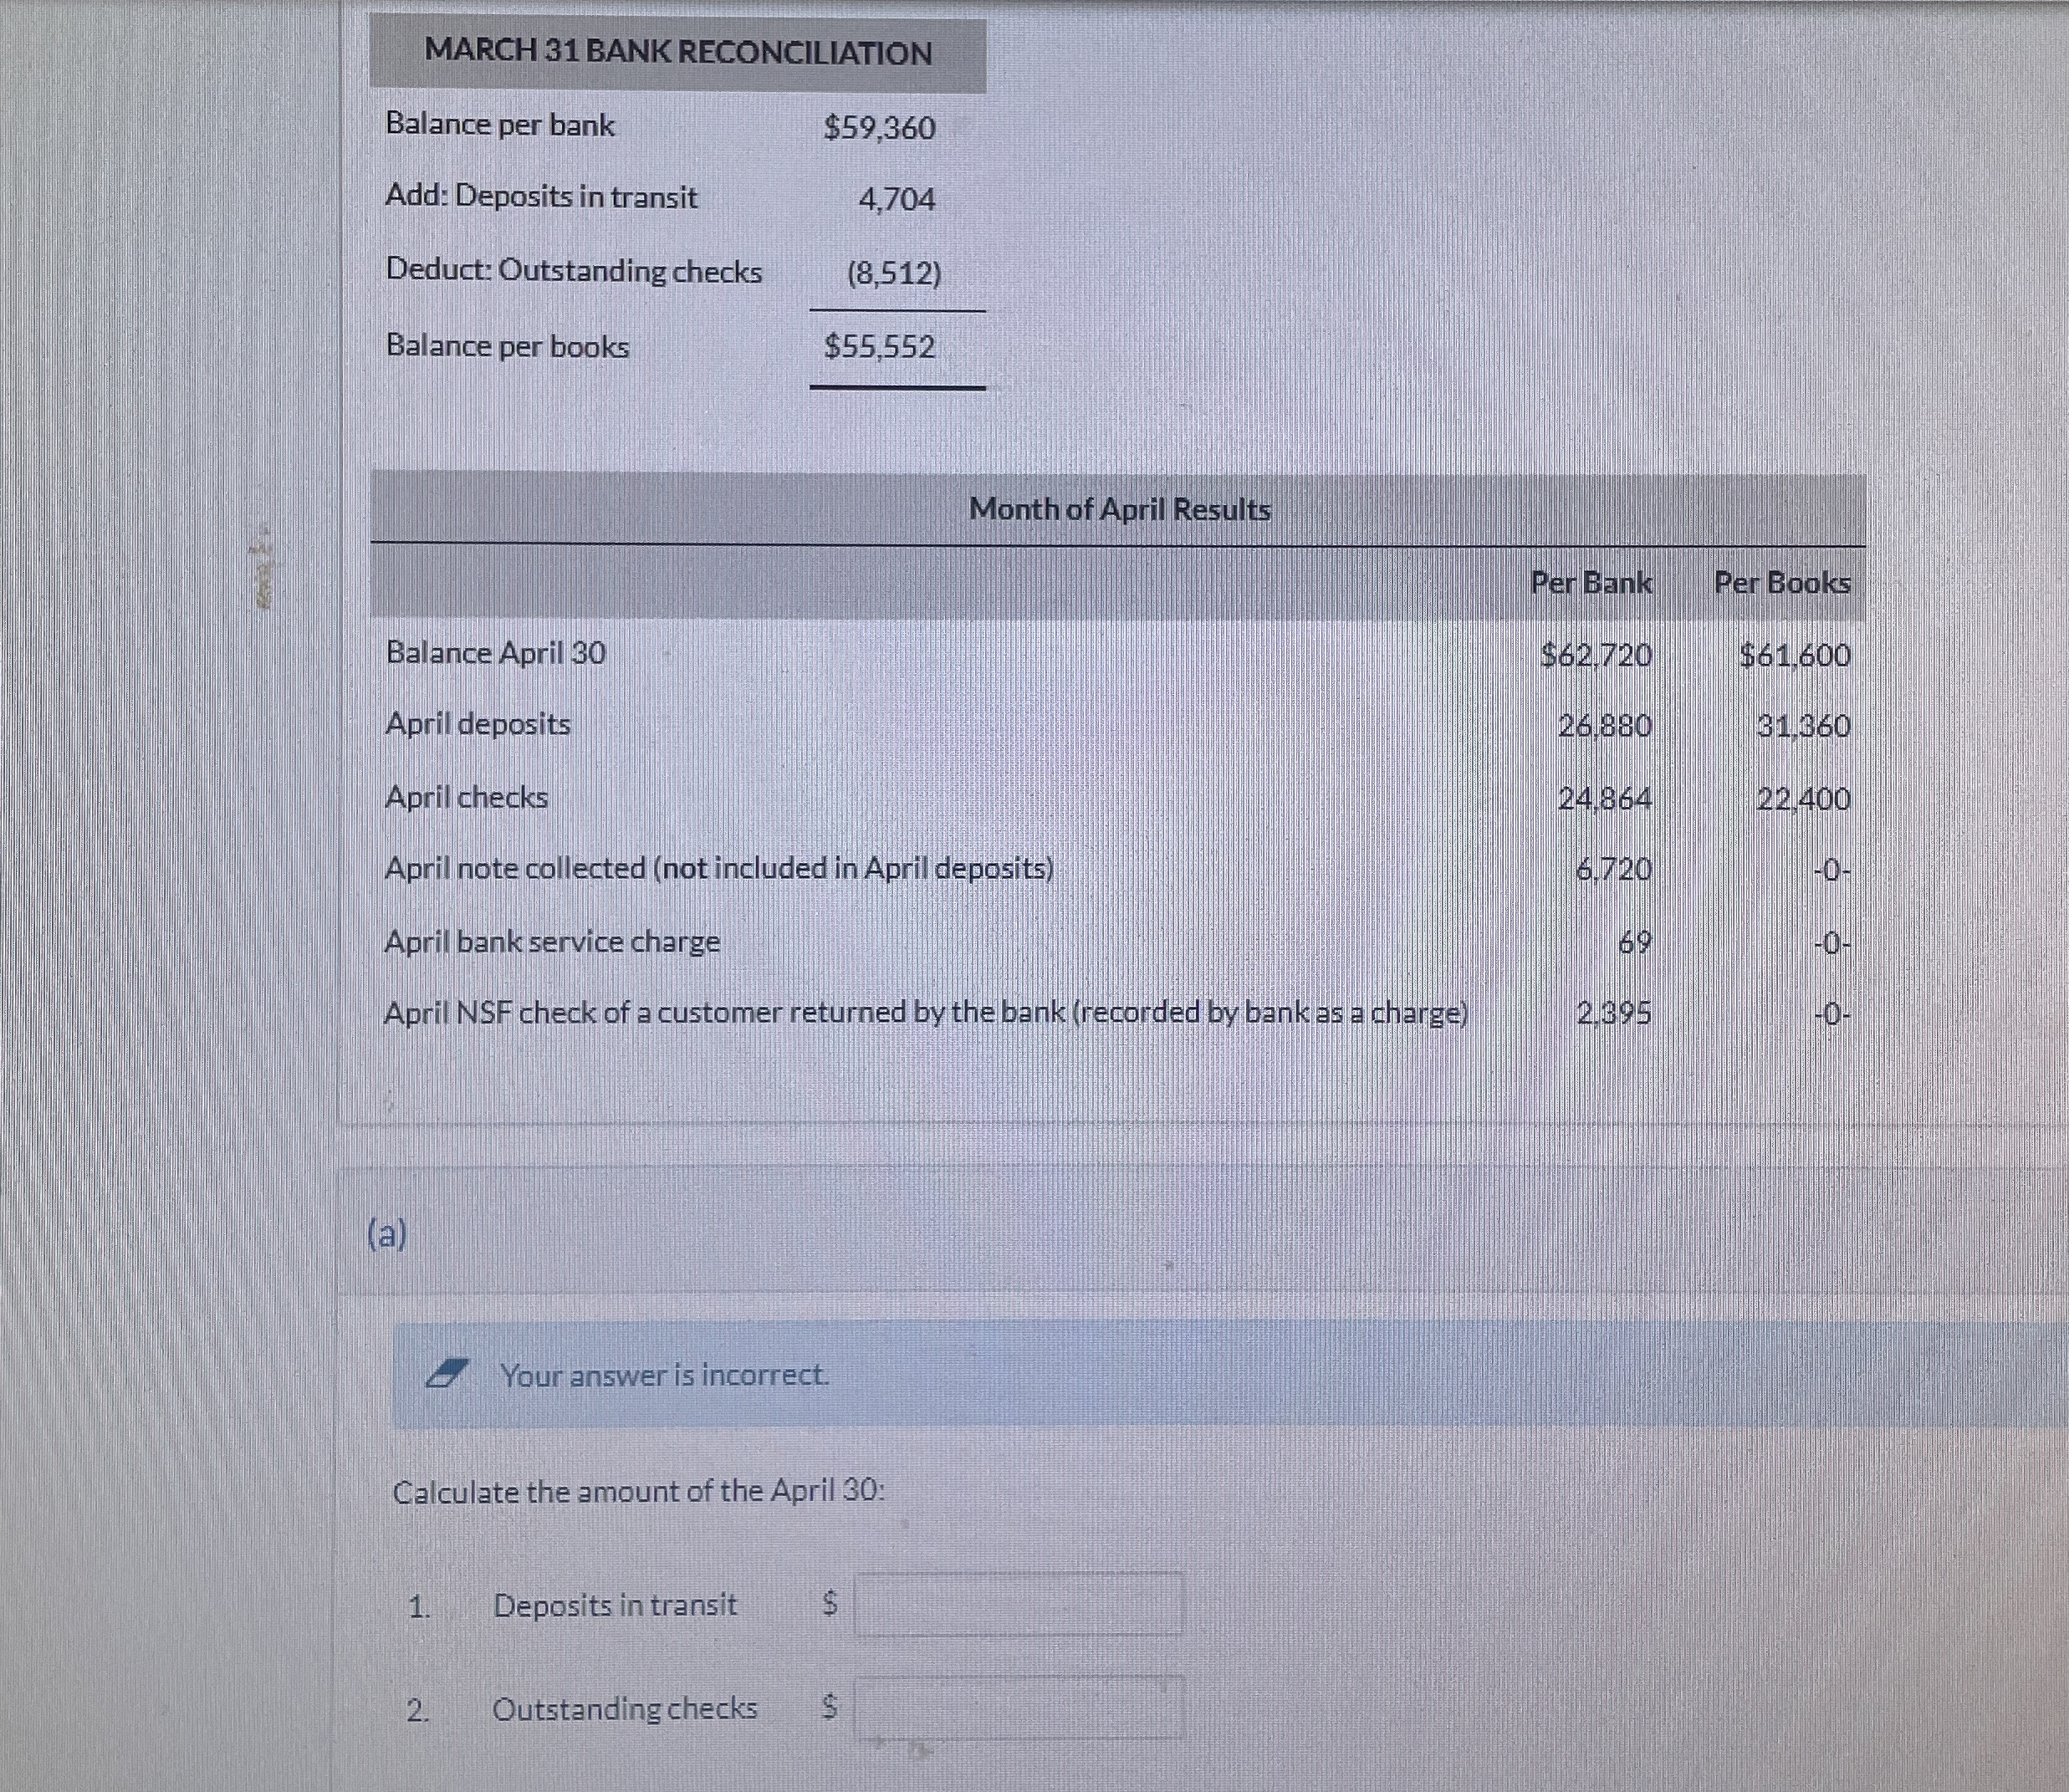Click the 'Per Books' column header
The image size is (2069, 1792).
[x=1782, y=582]
